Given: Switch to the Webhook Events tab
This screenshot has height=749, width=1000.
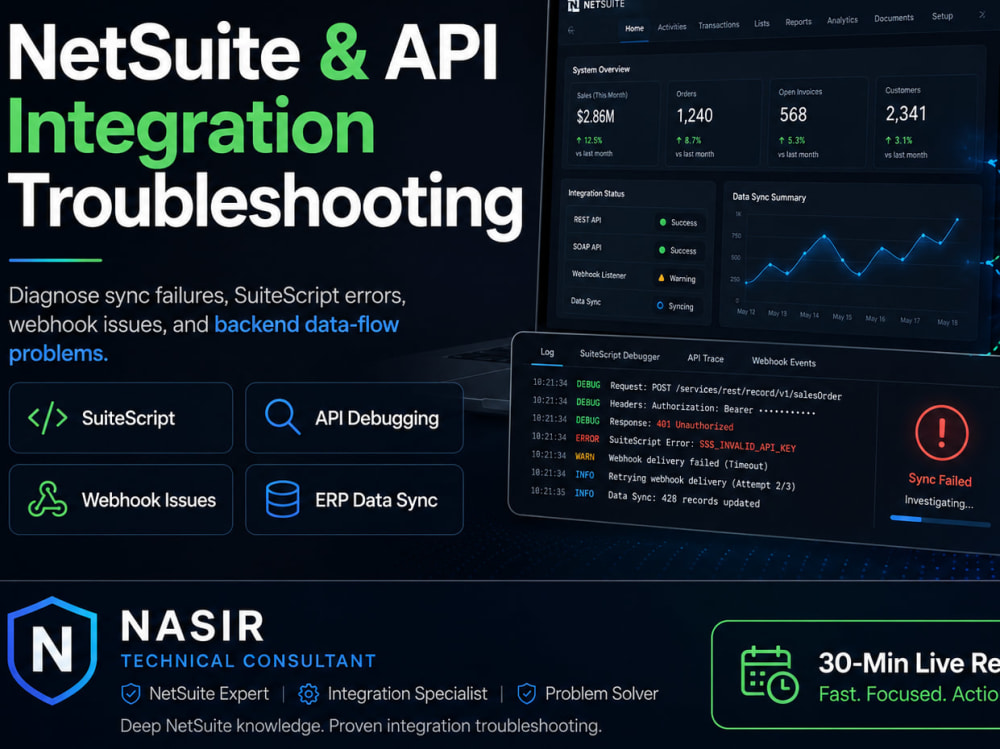Looking at the screenshot, I should pyautogui.click(x=784, y=362).
